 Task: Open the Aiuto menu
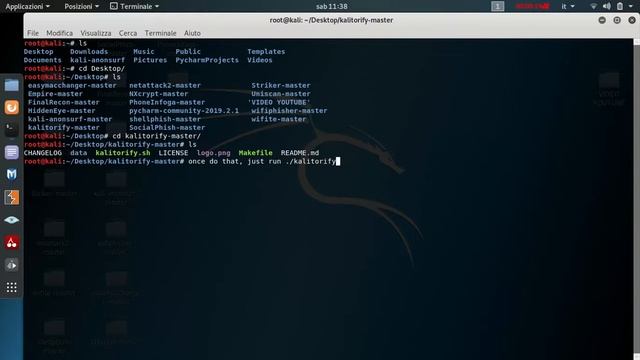pyautogui.click(x=192, y=33)
